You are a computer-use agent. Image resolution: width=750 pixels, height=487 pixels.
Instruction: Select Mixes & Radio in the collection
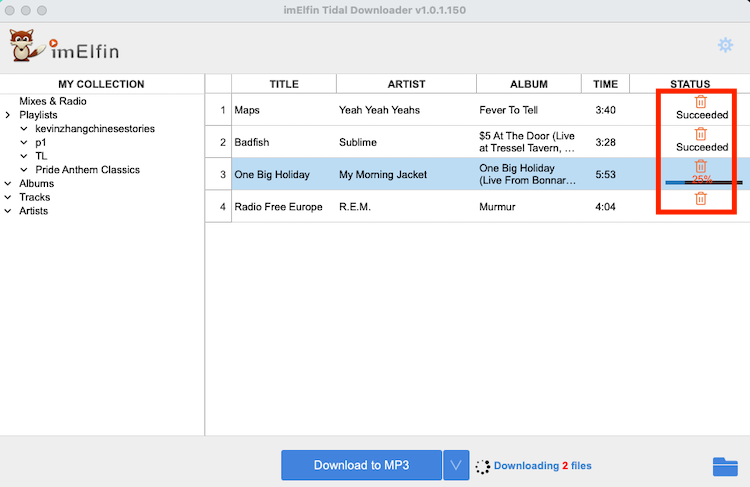[x=53, y=101]
